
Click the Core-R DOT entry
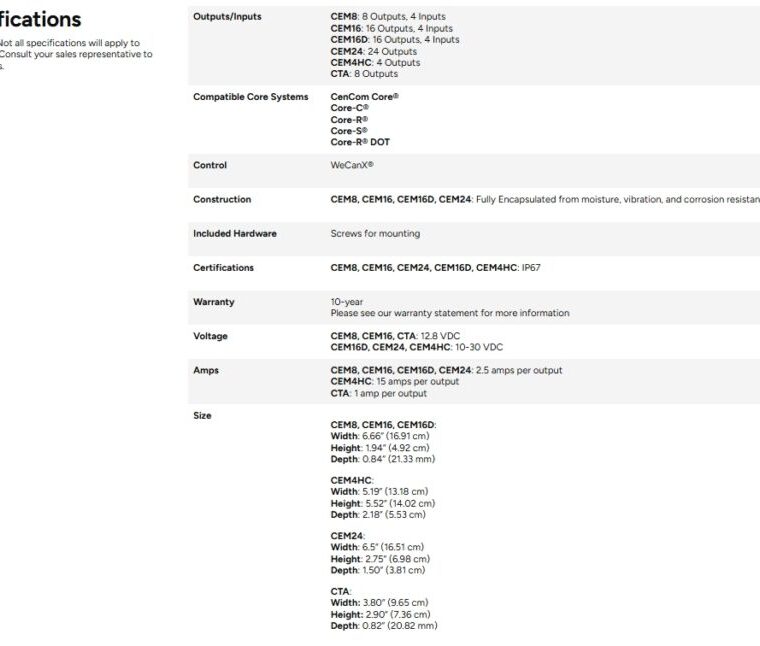(x=360, y=142)
